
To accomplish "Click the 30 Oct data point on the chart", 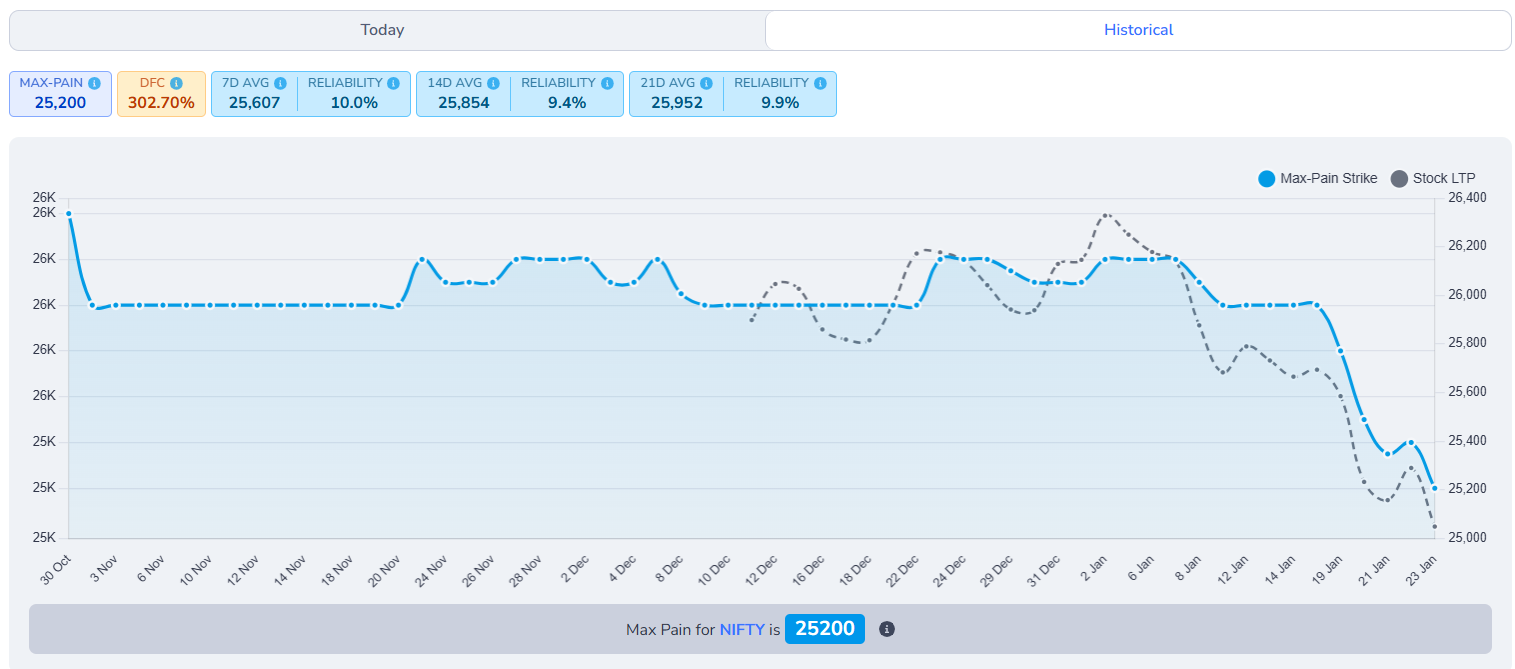I will tap(68, 213).
